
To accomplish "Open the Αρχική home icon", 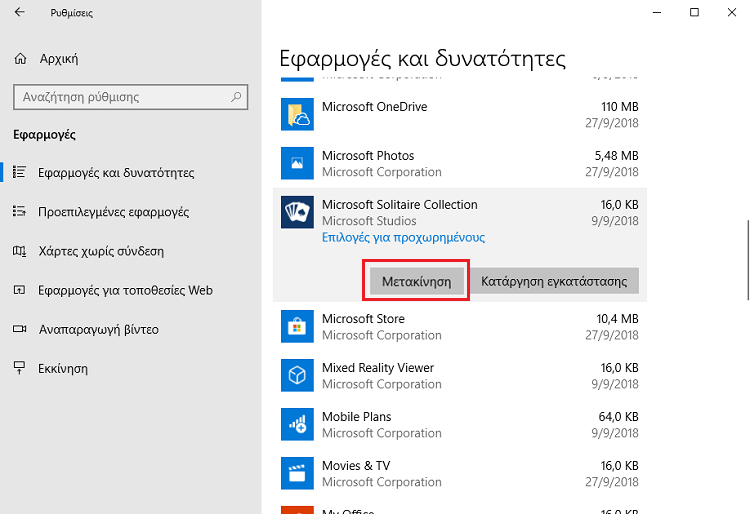I will (x=20, y=58).
